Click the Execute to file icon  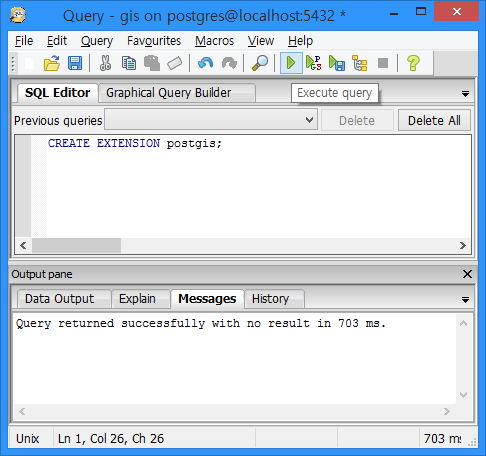[x=337, y=63]
